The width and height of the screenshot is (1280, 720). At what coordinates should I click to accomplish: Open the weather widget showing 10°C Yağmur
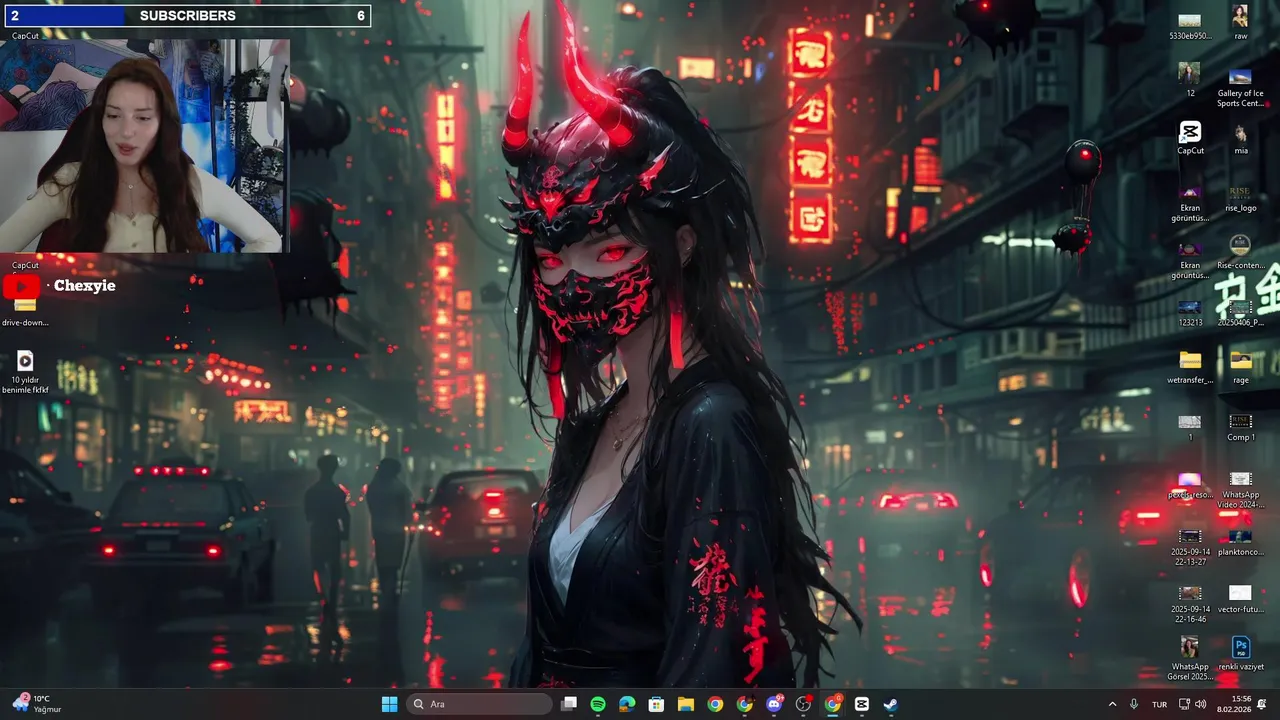pos(36,704)
